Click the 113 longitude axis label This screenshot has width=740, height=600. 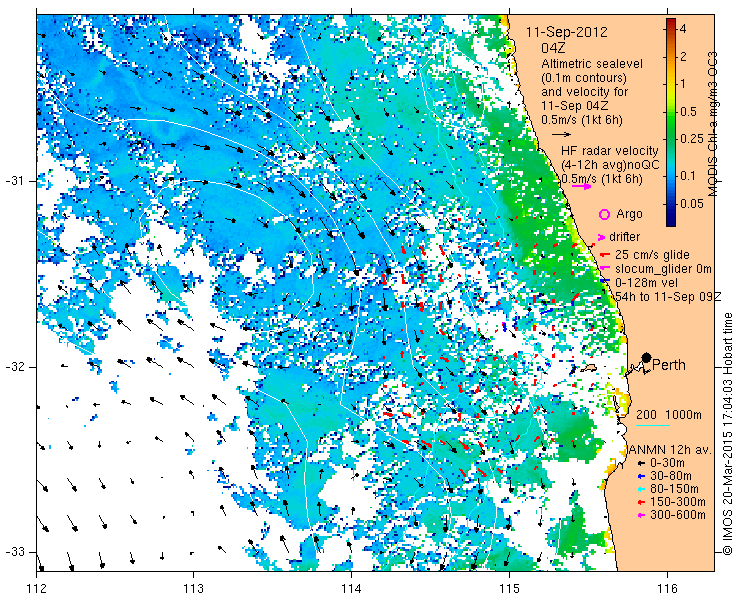click(193, 589)
